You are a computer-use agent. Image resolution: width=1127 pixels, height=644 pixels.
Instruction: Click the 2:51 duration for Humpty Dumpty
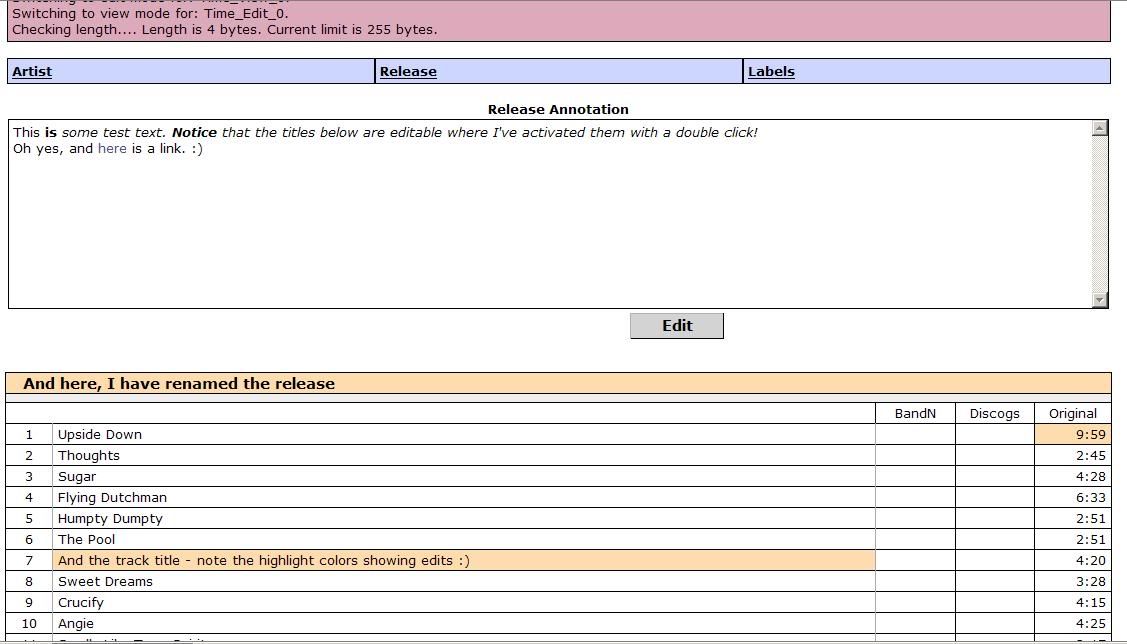[x=1090, y=518]
